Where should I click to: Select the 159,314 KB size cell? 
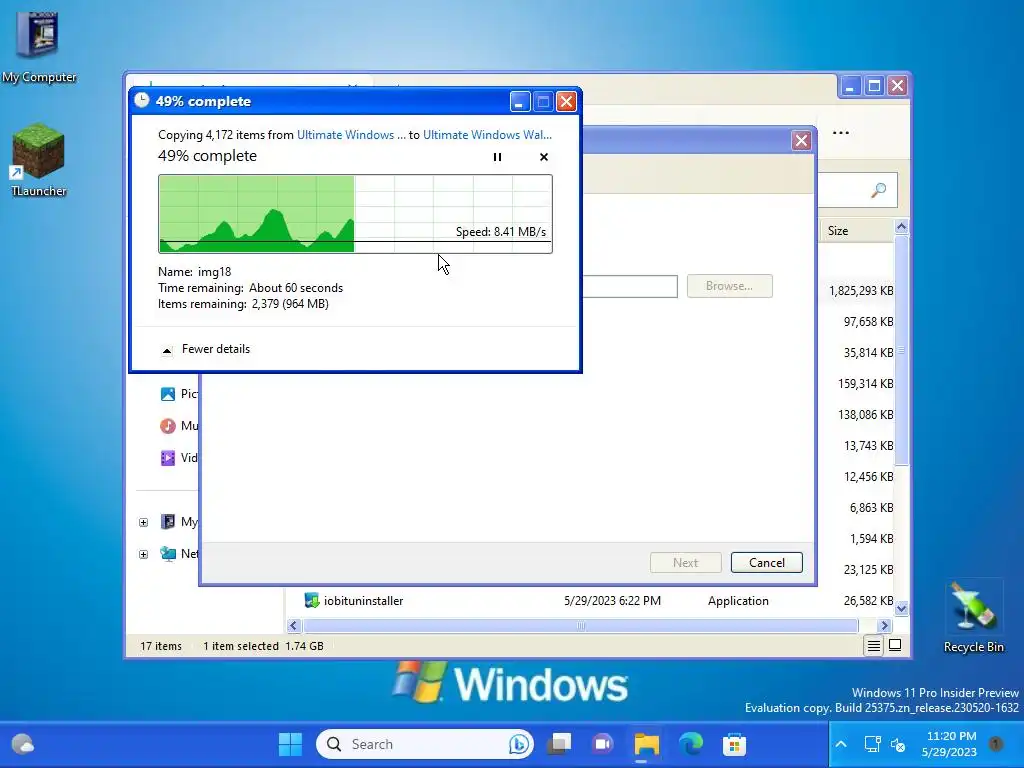coord(865,383)
